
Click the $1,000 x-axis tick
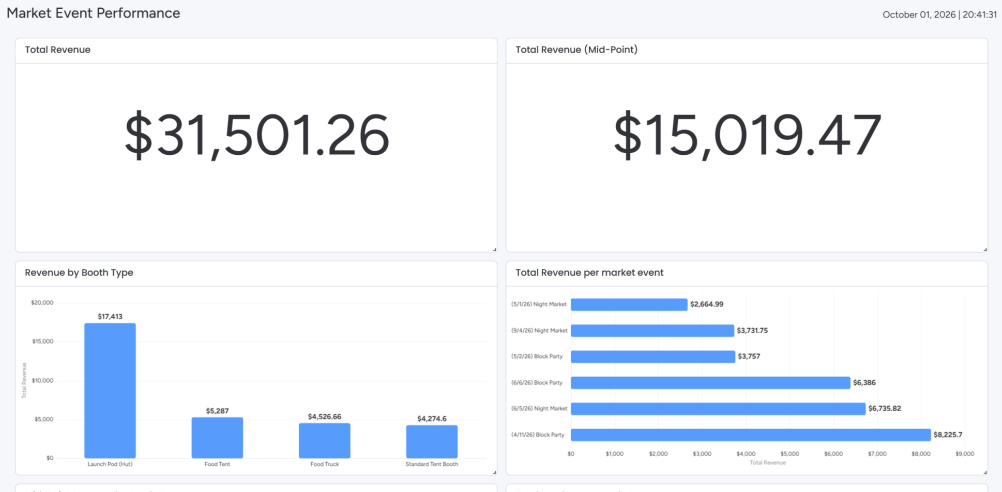(x=614, y=454)
